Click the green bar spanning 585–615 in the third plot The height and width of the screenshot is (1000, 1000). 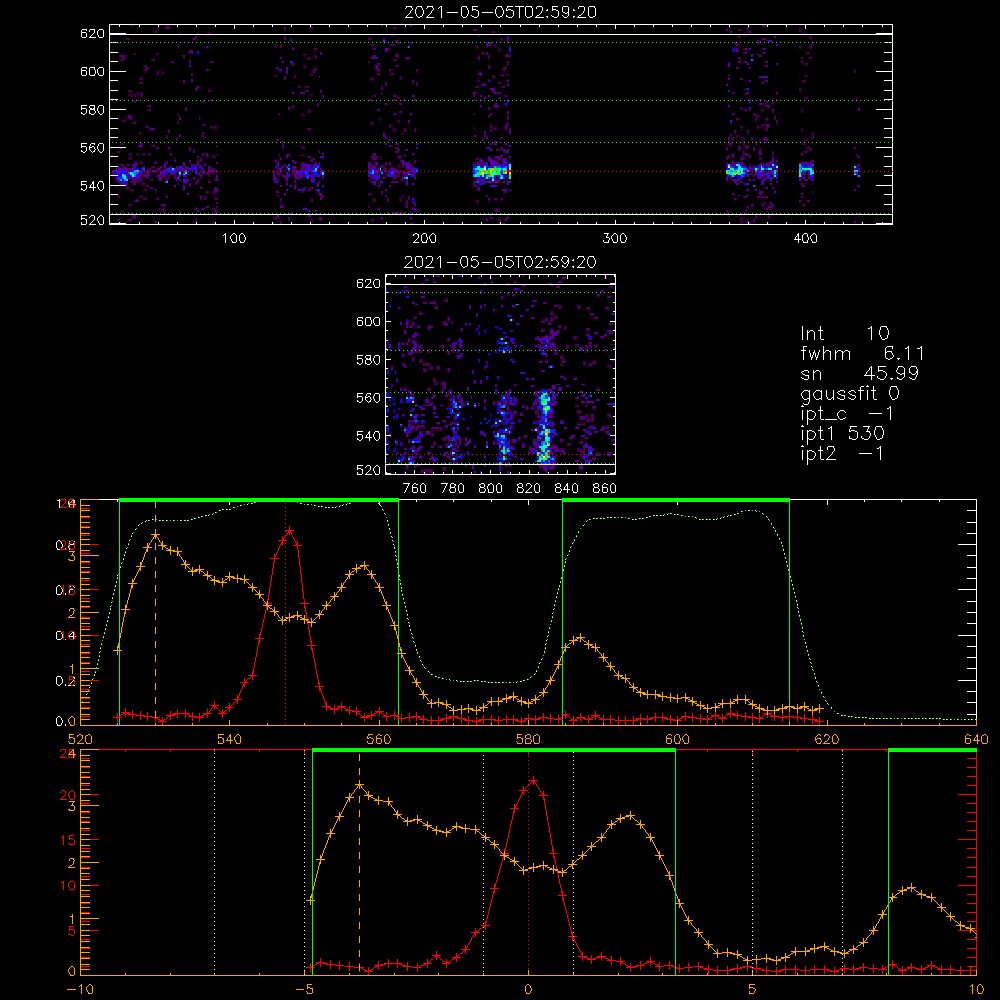676,500
